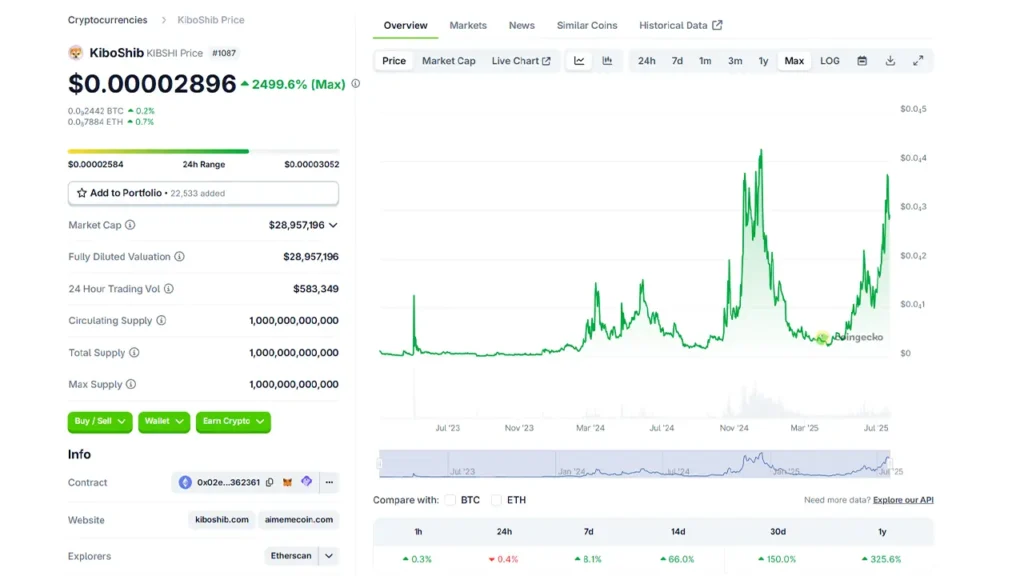Click the external link icon on Historical Data

pos(718,25)
